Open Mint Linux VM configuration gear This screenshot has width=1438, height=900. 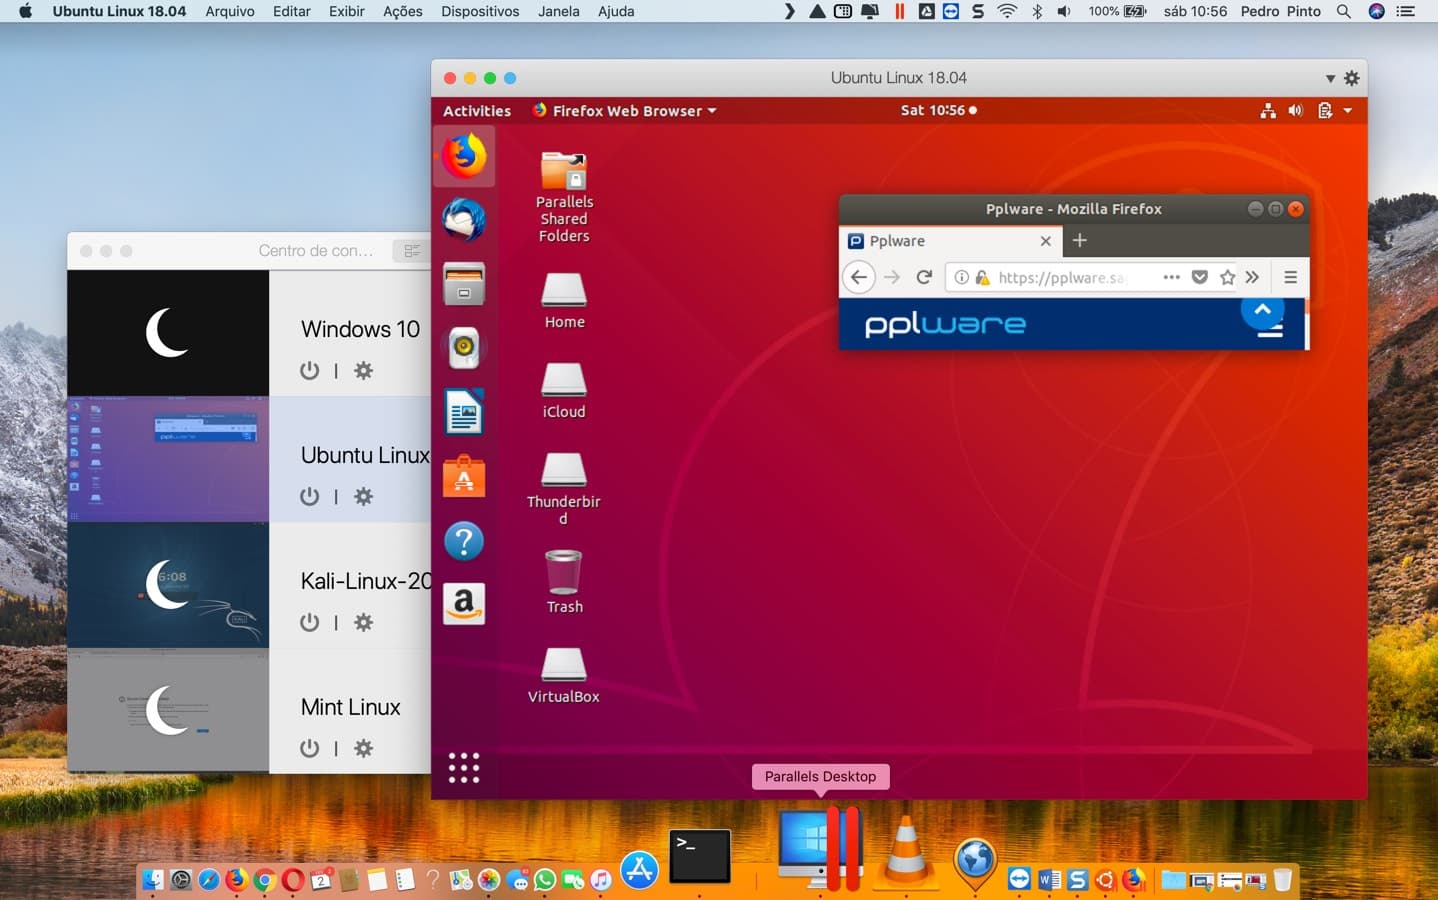[x=364, y=748]
